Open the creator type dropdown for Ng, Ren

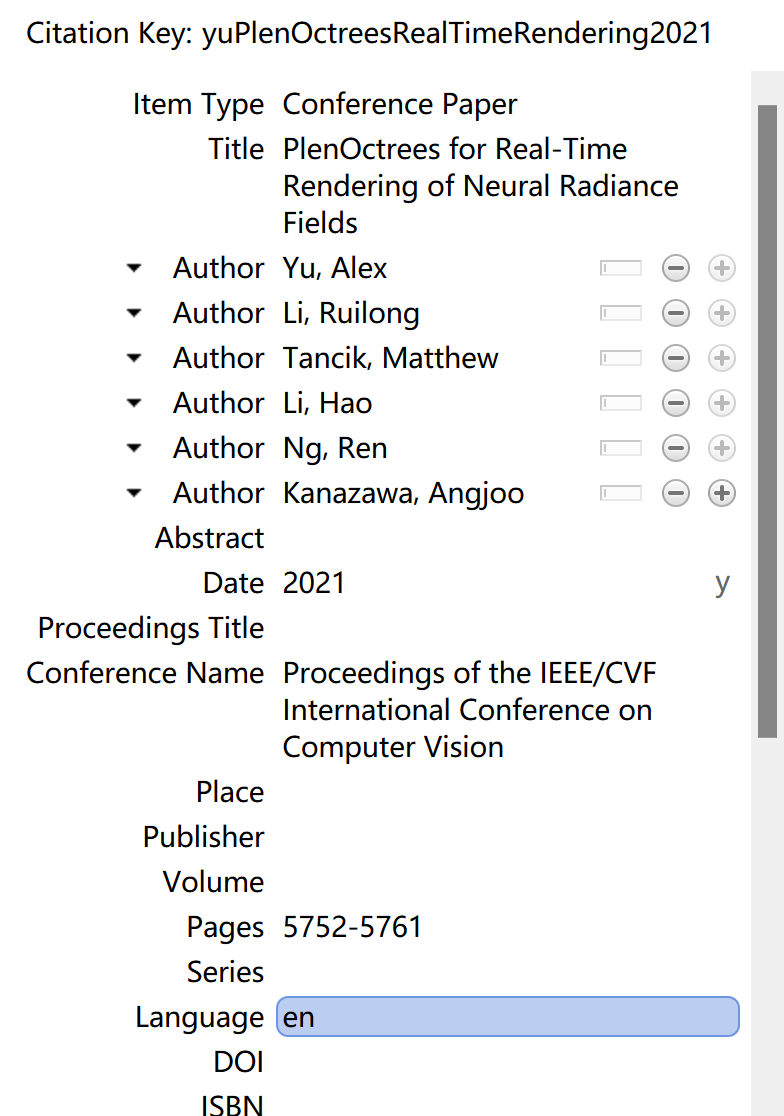[134, 448]
